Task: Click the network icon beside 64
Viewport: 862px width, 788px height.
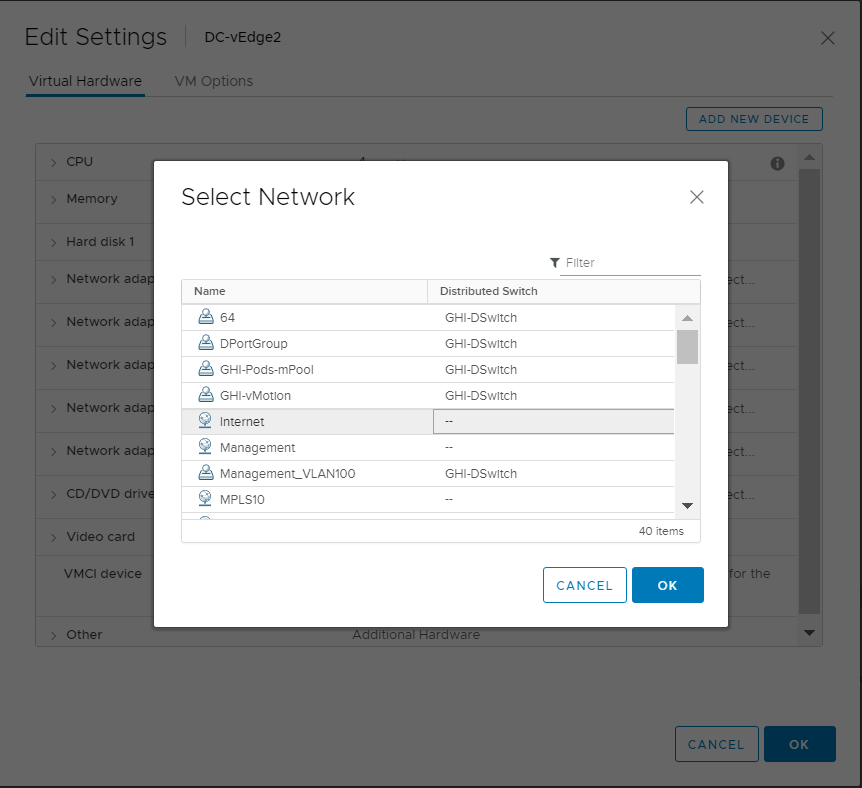Action: [x=206, y=317]
